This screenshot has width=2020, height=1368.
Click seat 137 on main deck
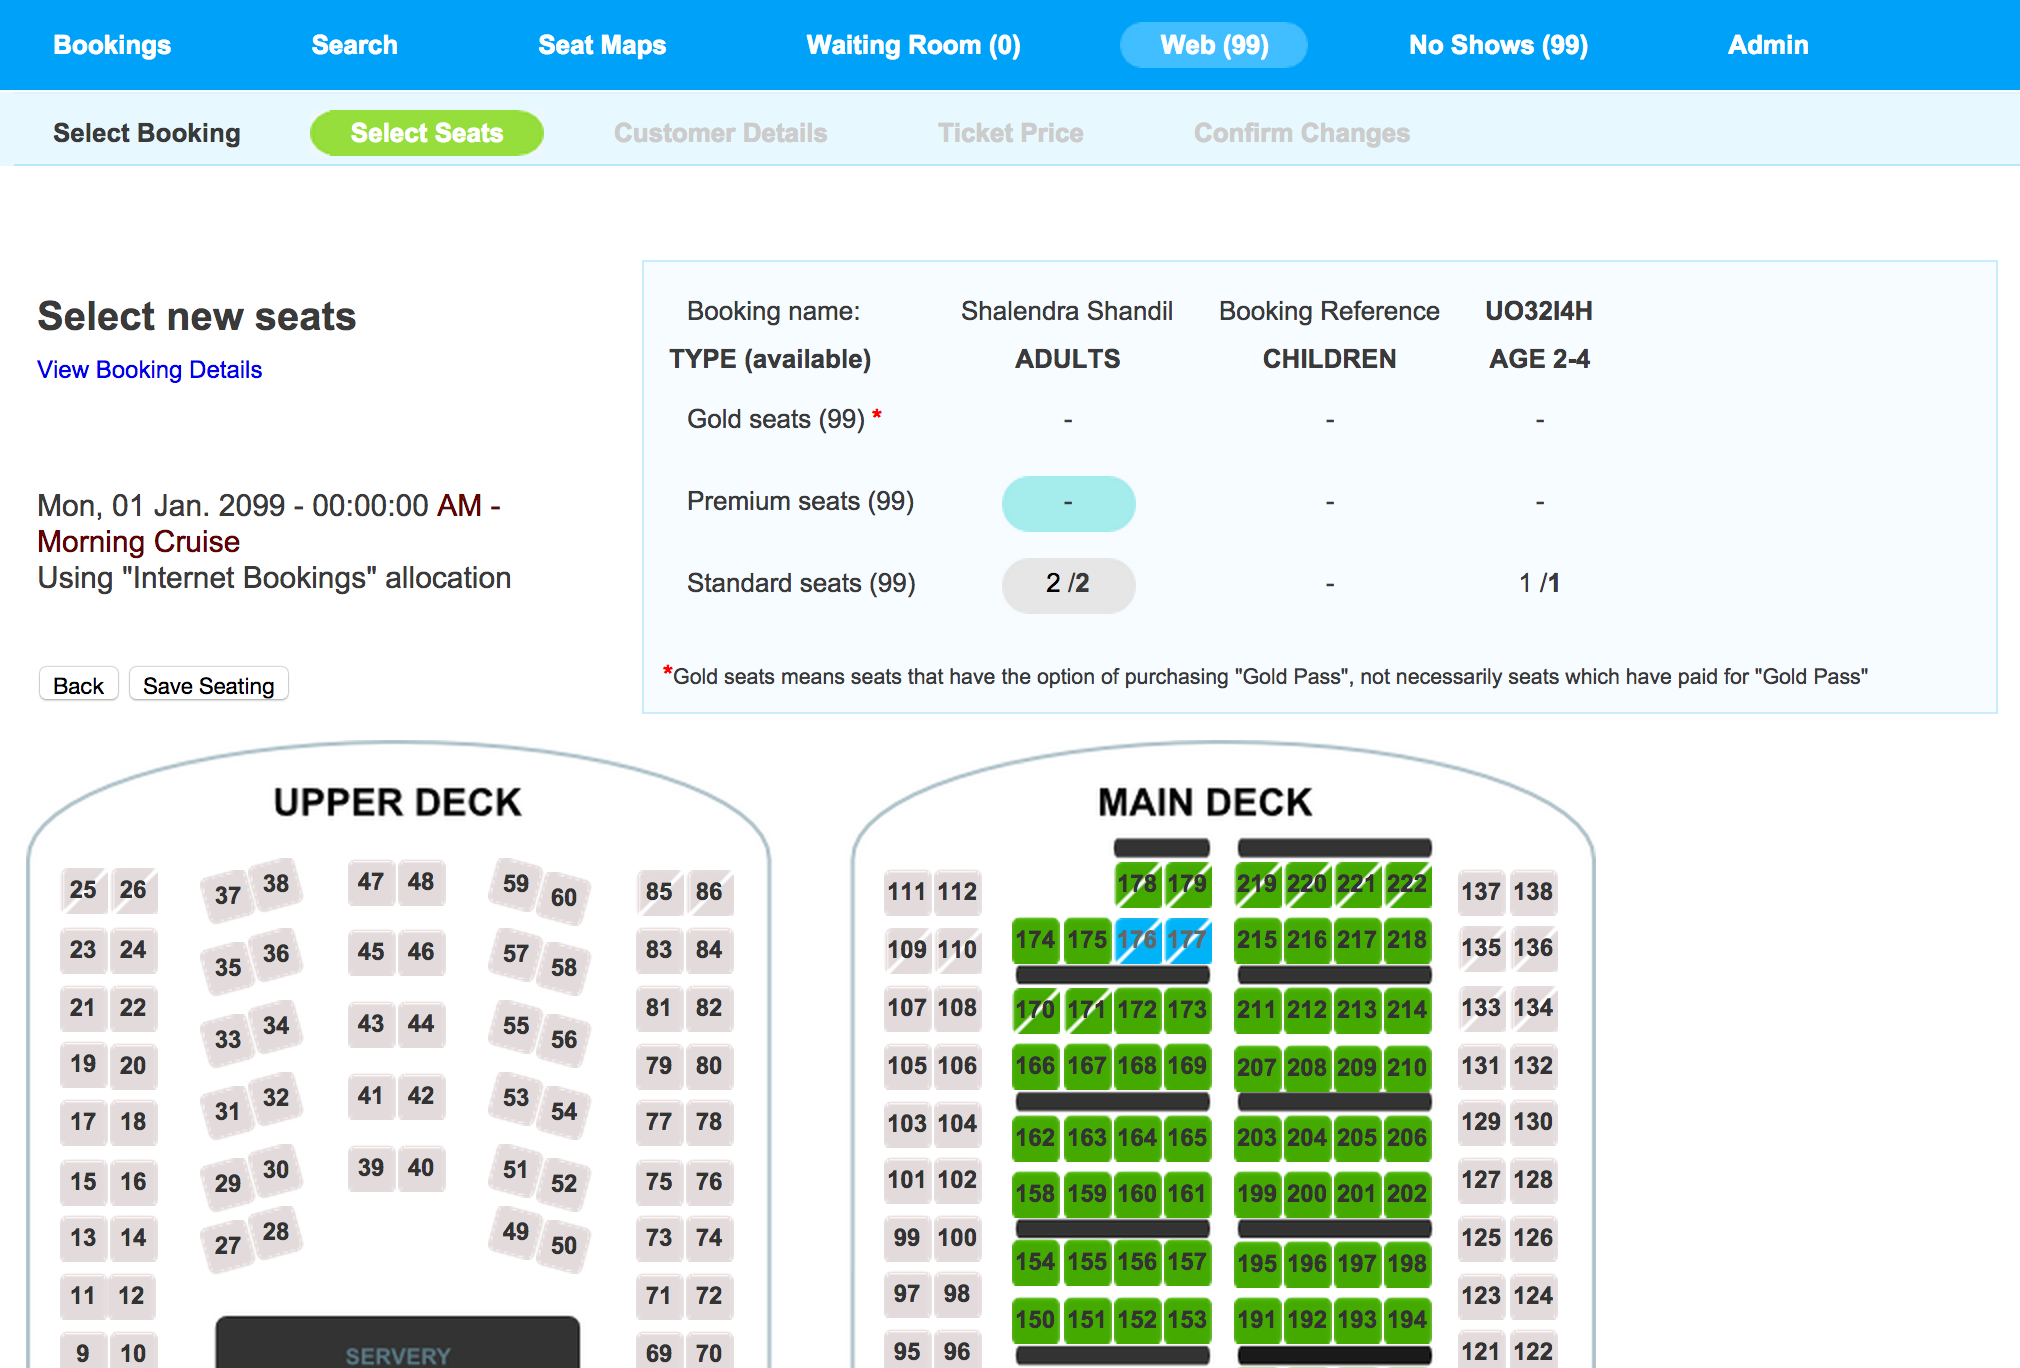click(x=1480, y=892)
